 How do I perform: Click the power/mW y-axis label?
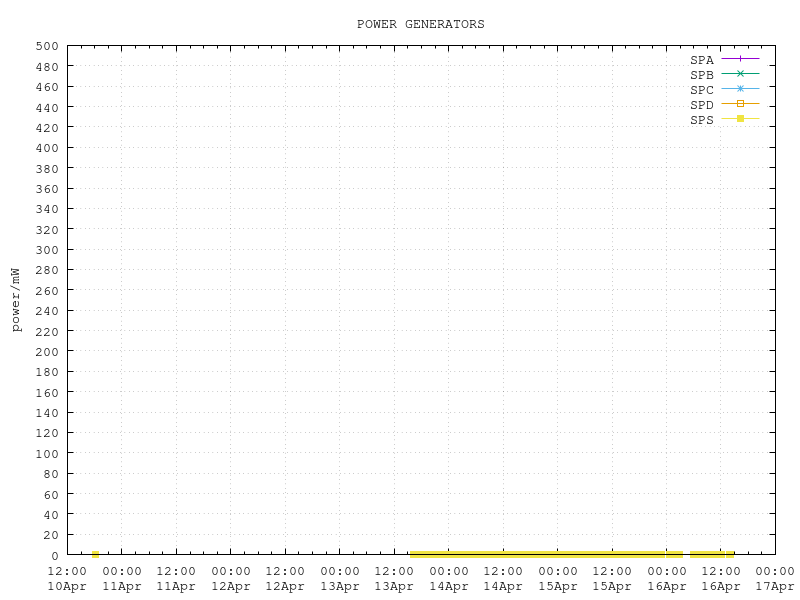[16, 299]
